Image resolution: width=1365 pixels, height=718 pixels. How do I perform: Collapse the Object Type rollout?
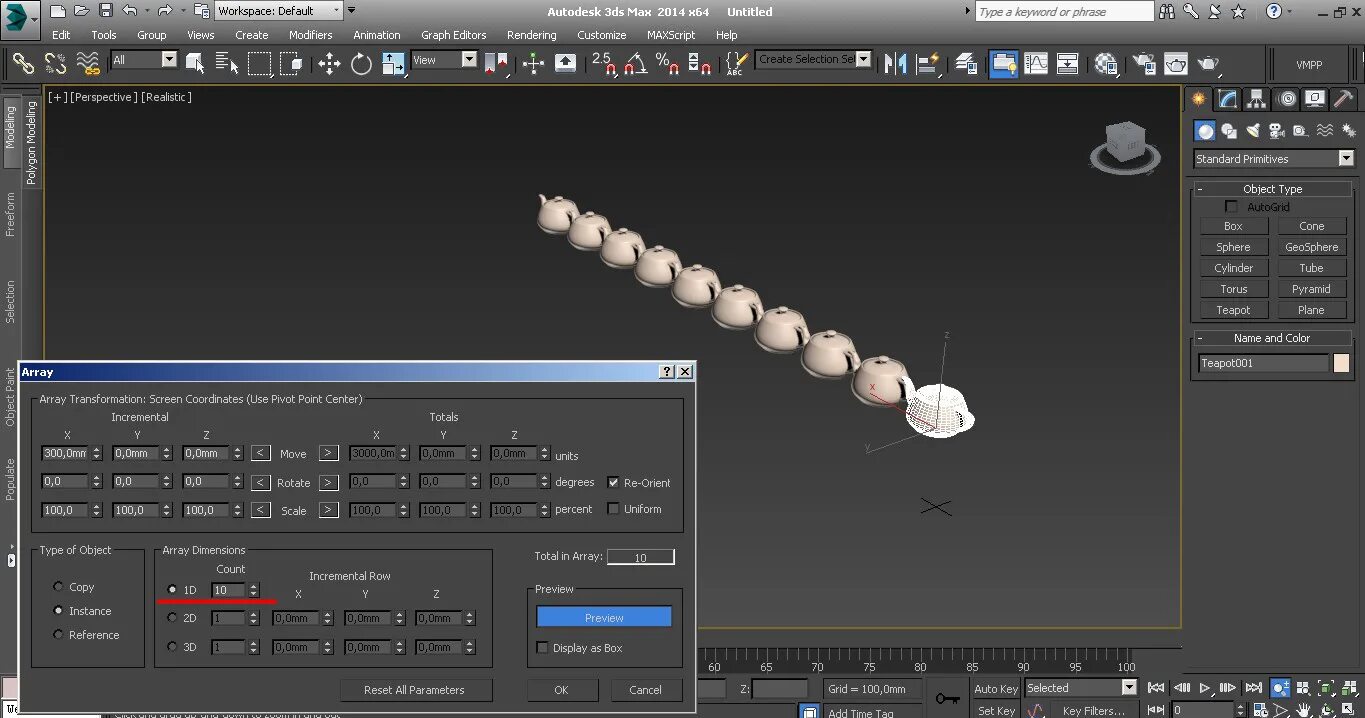pos(1272,189)
